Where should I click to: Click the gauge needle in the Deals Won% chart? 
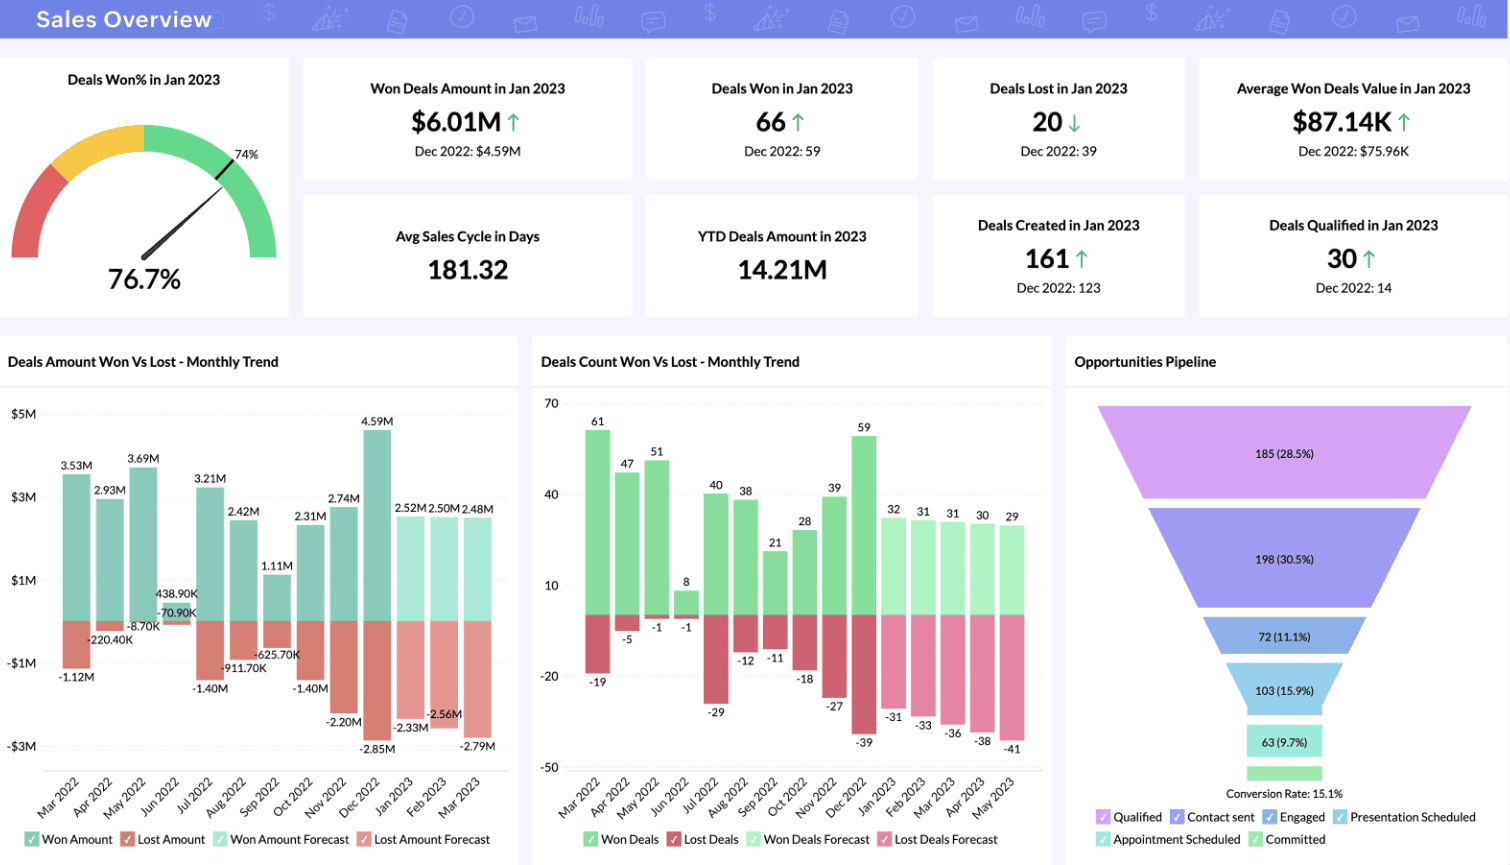[x=185, y=221]
